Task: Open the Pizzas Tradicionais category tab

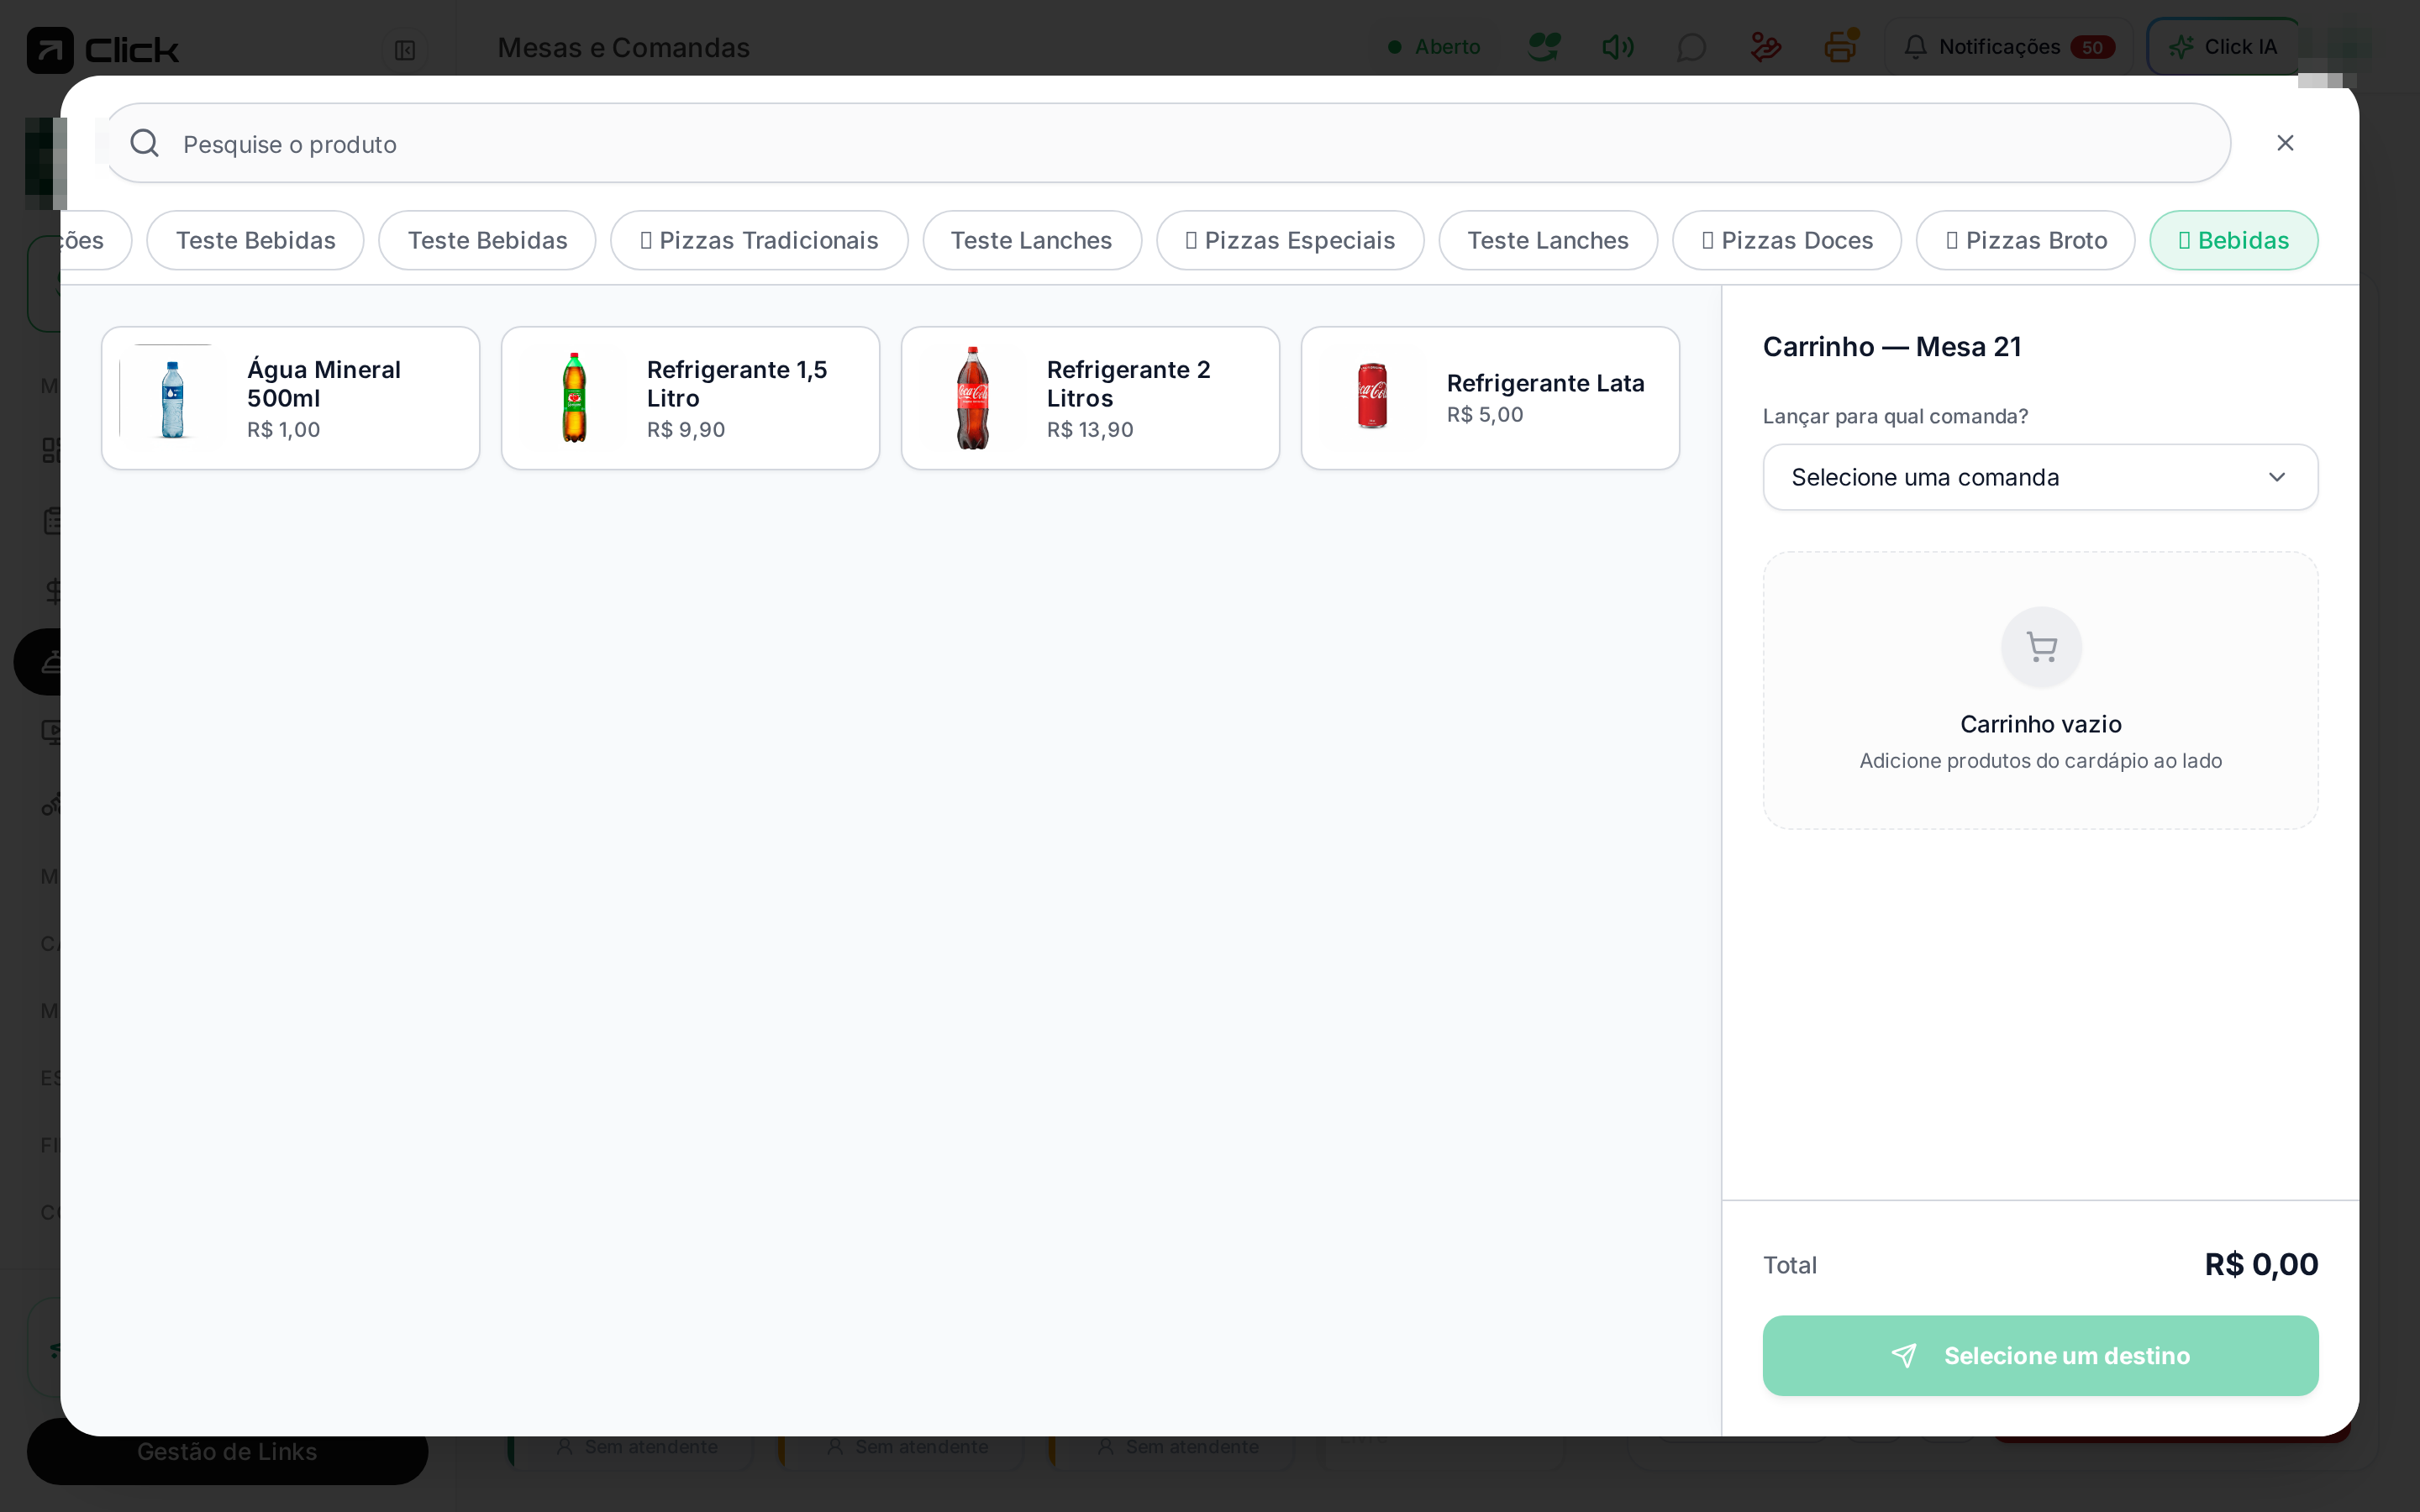Action: 759,240
